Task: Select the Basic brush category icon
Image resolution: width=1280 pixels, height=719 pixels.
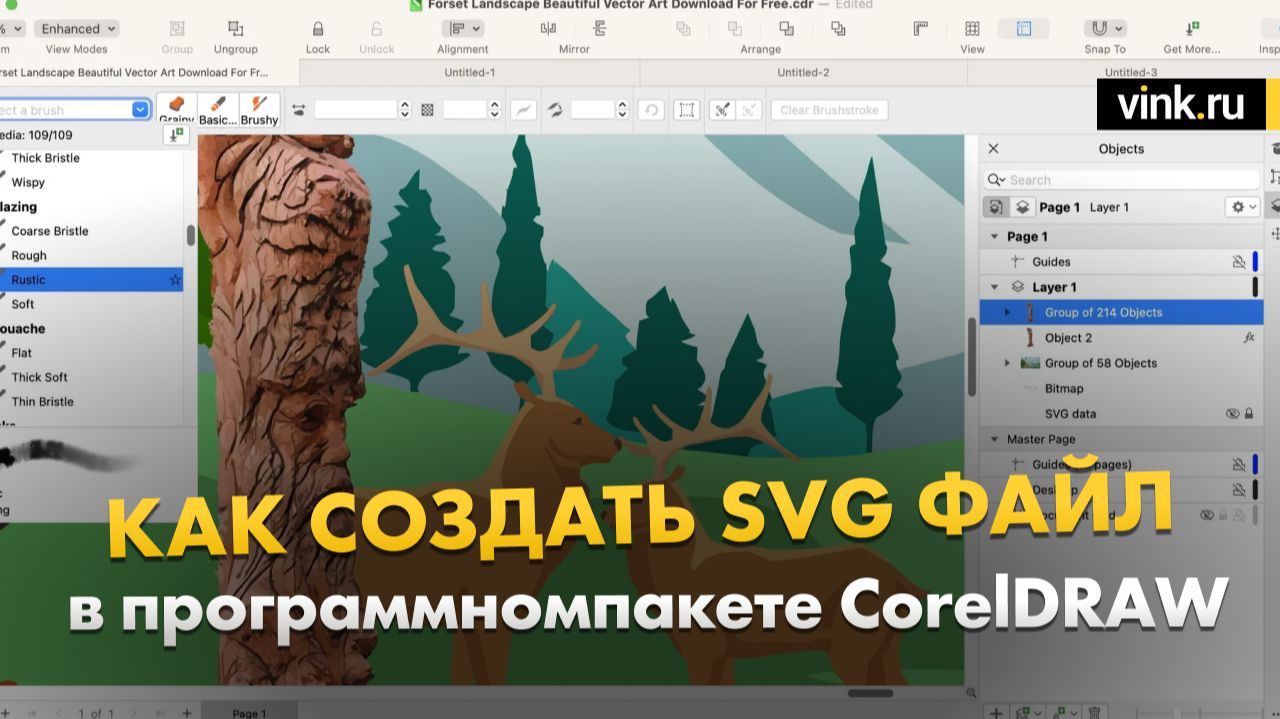Action: pyautogui.click(x=218, y=109)
